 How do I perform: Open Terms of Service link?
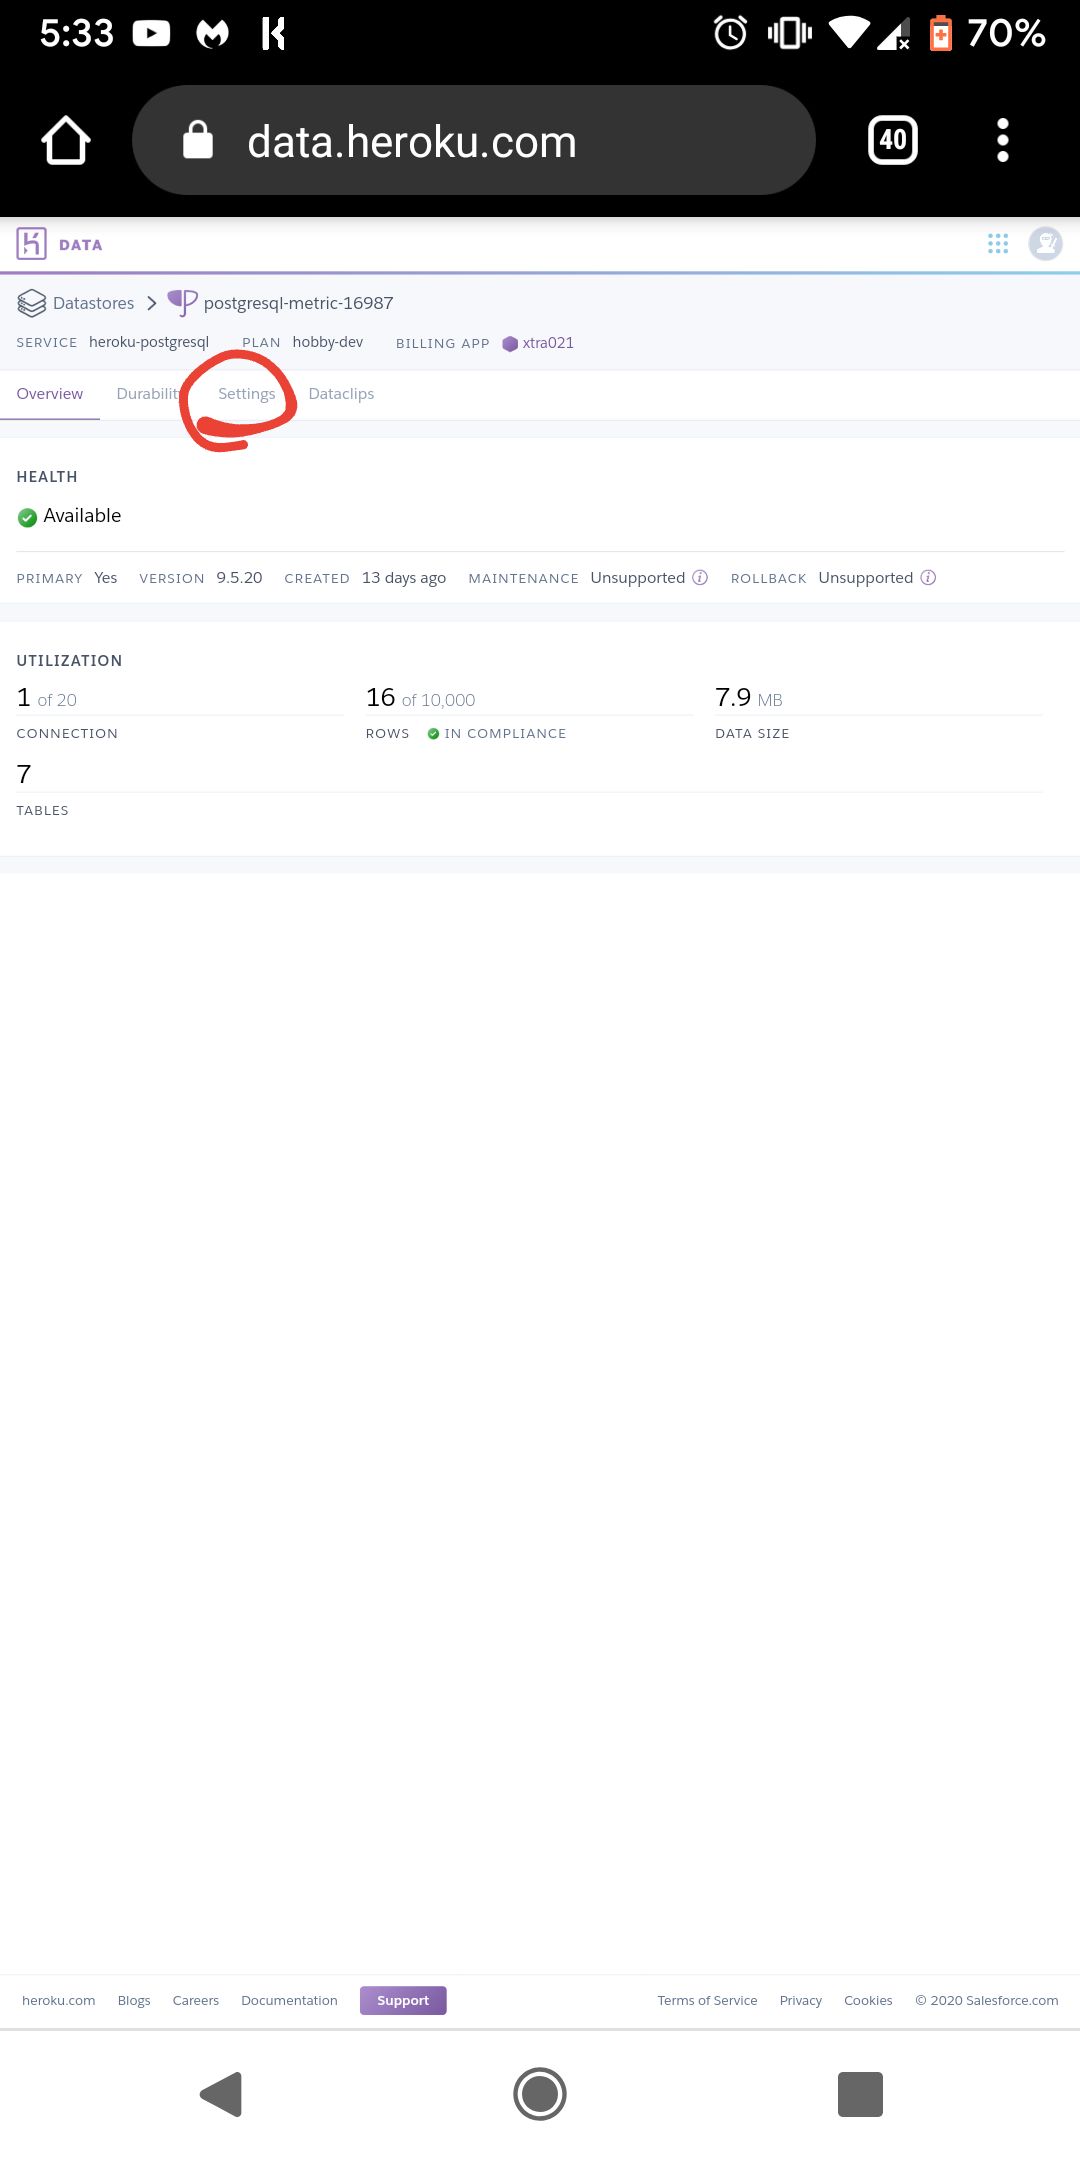tap(707, 2000)
